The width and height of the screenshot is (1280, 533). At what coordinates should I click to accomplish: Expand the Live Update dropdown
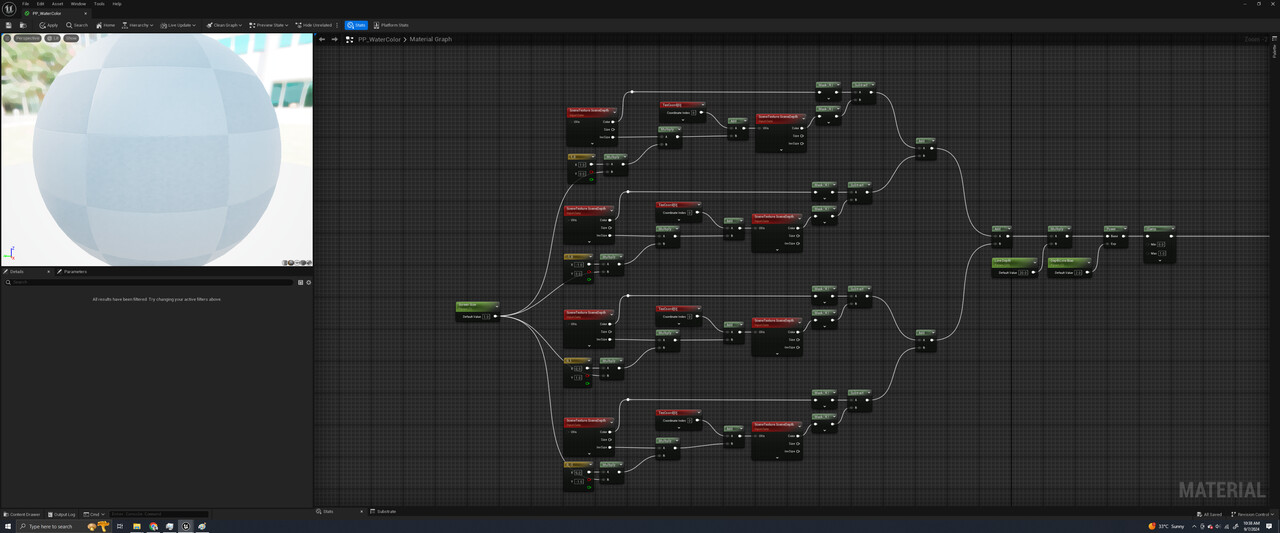click(x=180, y=25)
